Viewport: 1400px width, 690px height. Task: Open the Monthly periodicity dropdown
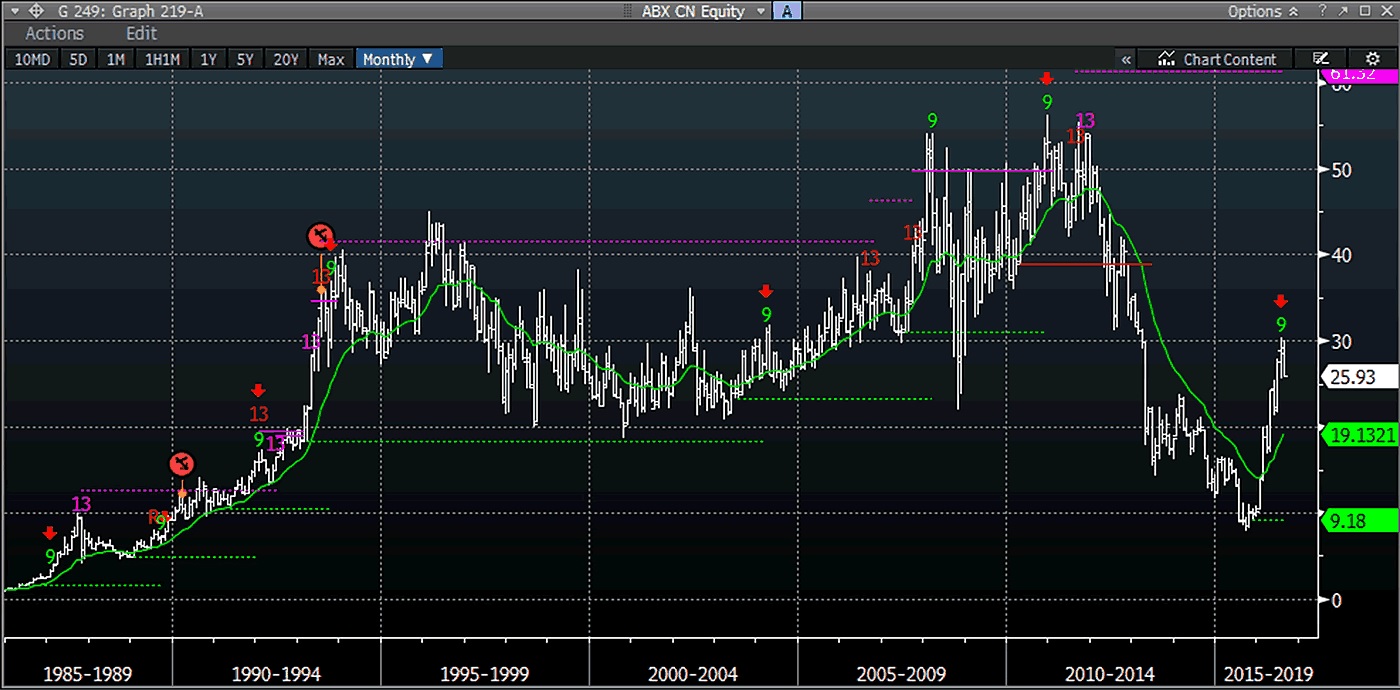tap(398, 59)
